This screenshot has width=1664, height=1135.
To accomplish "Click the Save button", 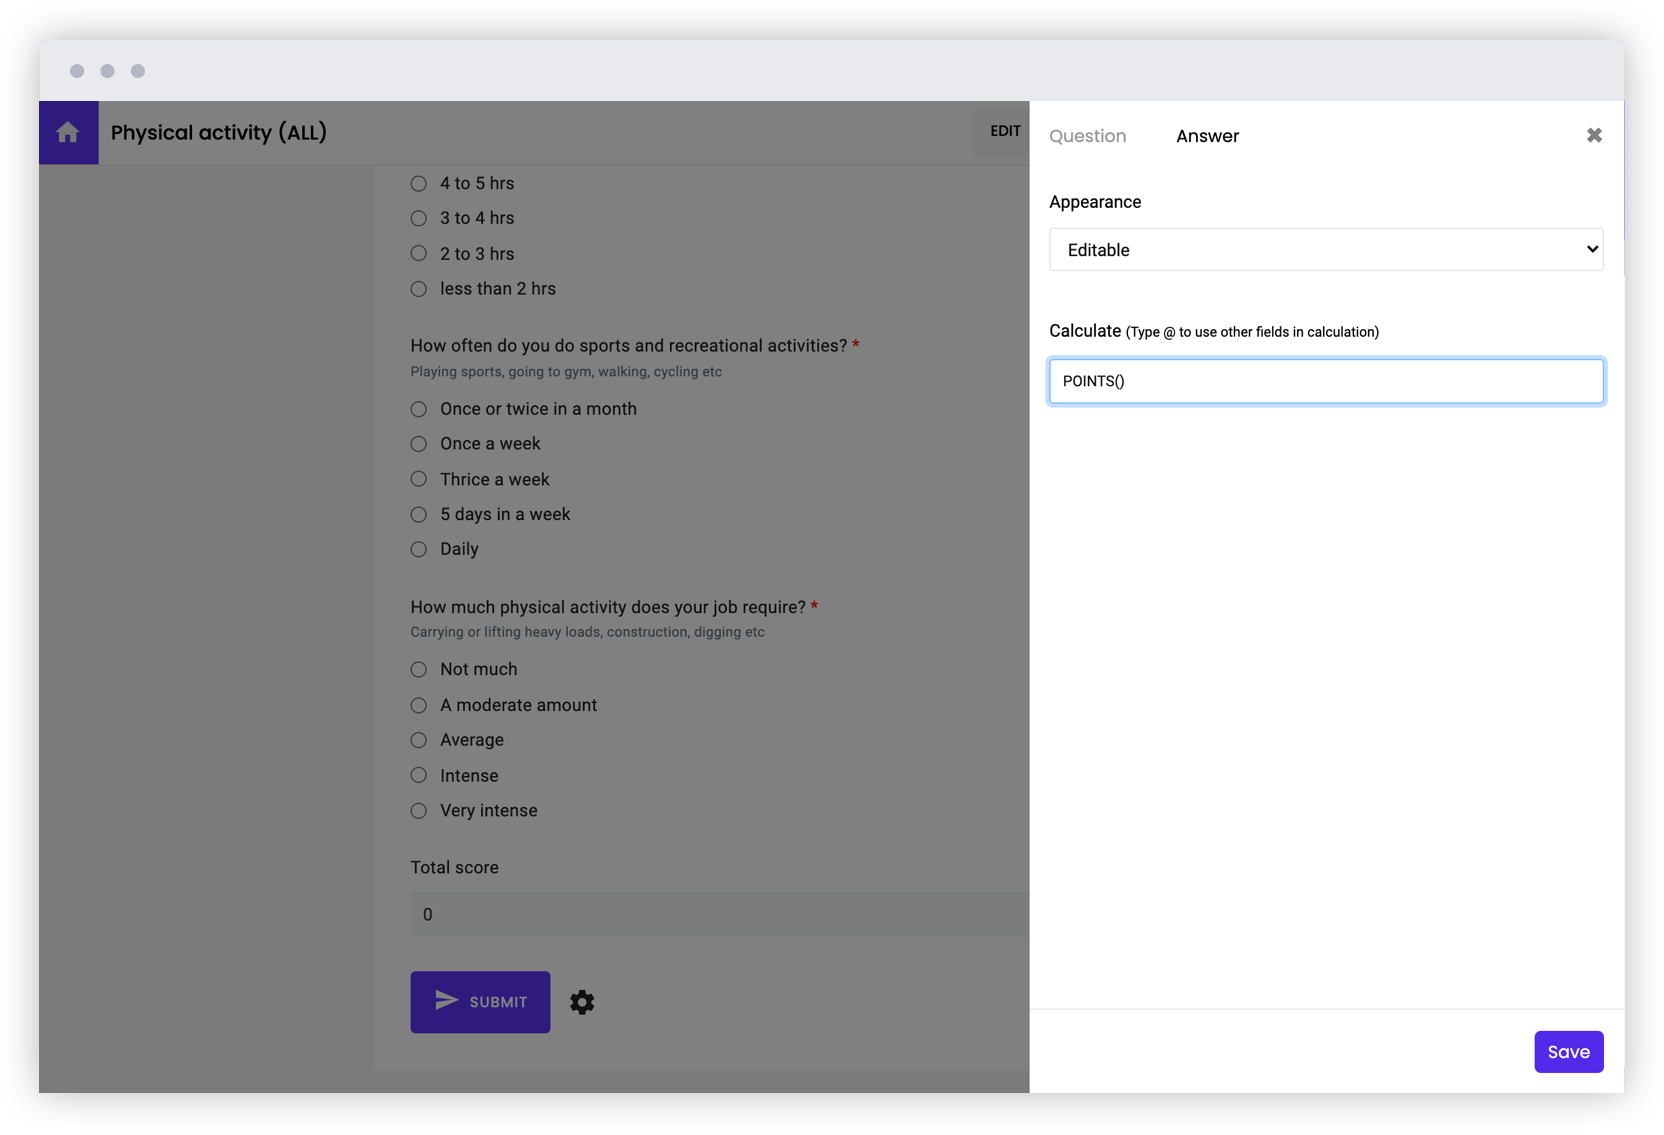I will coord(1568,1051).
